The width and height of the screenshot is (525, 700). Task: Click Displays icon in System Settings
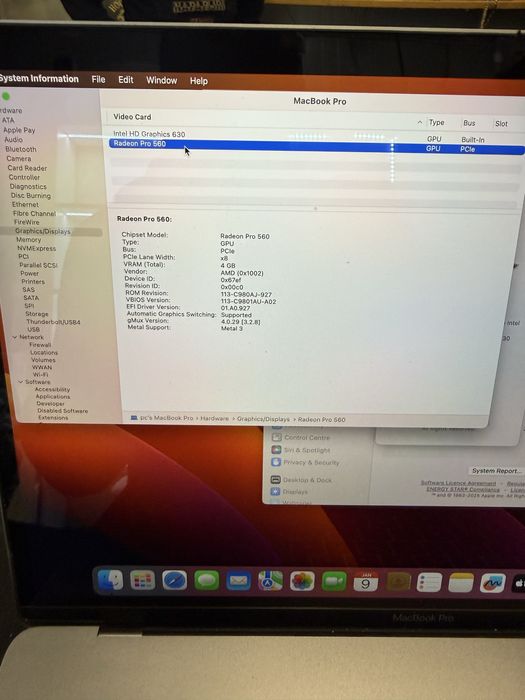[275, 492]
